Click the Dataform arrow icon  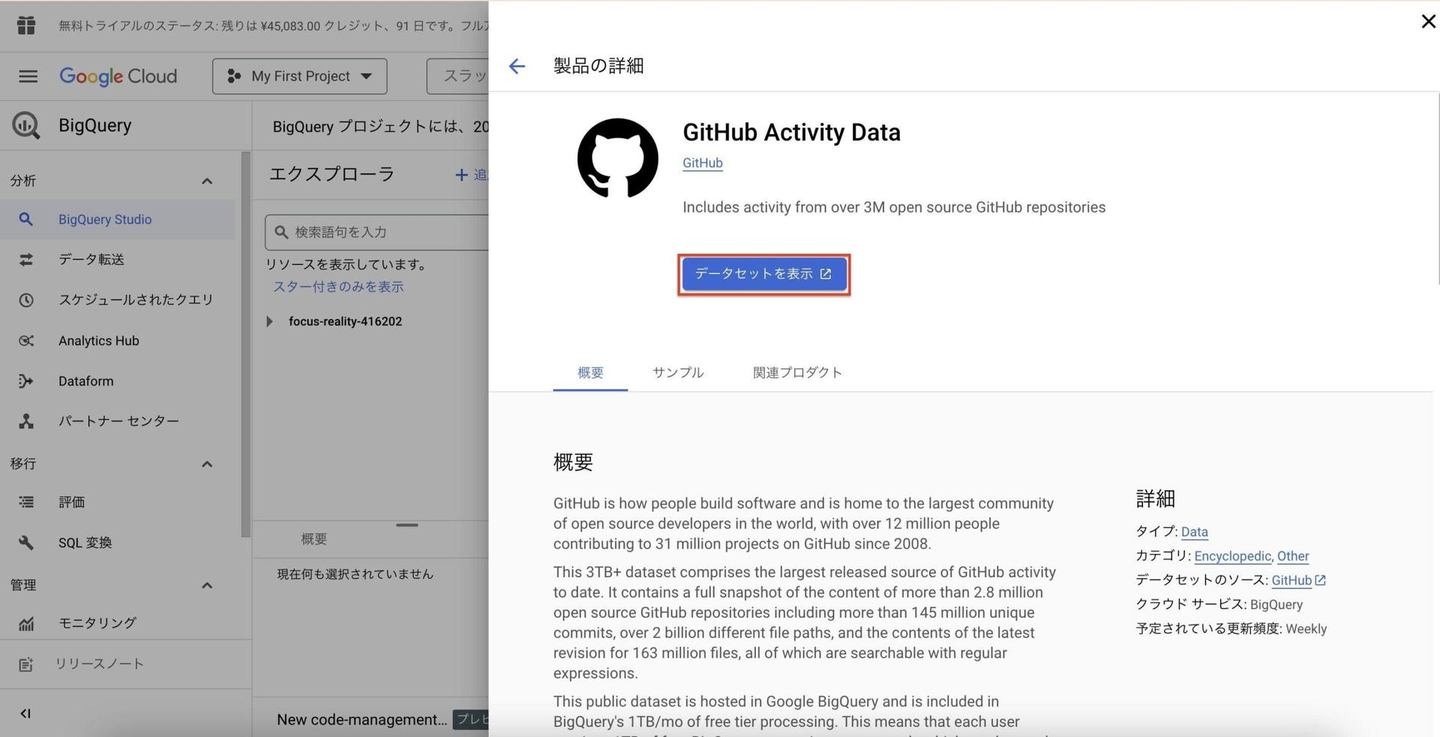26,381
